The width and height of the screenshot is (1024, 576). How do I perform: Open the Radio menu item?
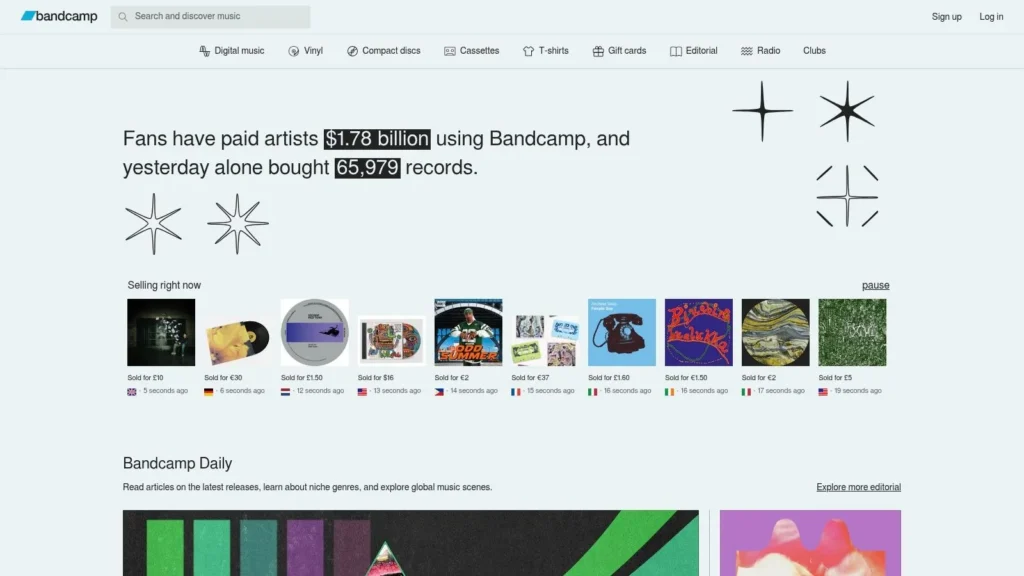pos(761,51)
